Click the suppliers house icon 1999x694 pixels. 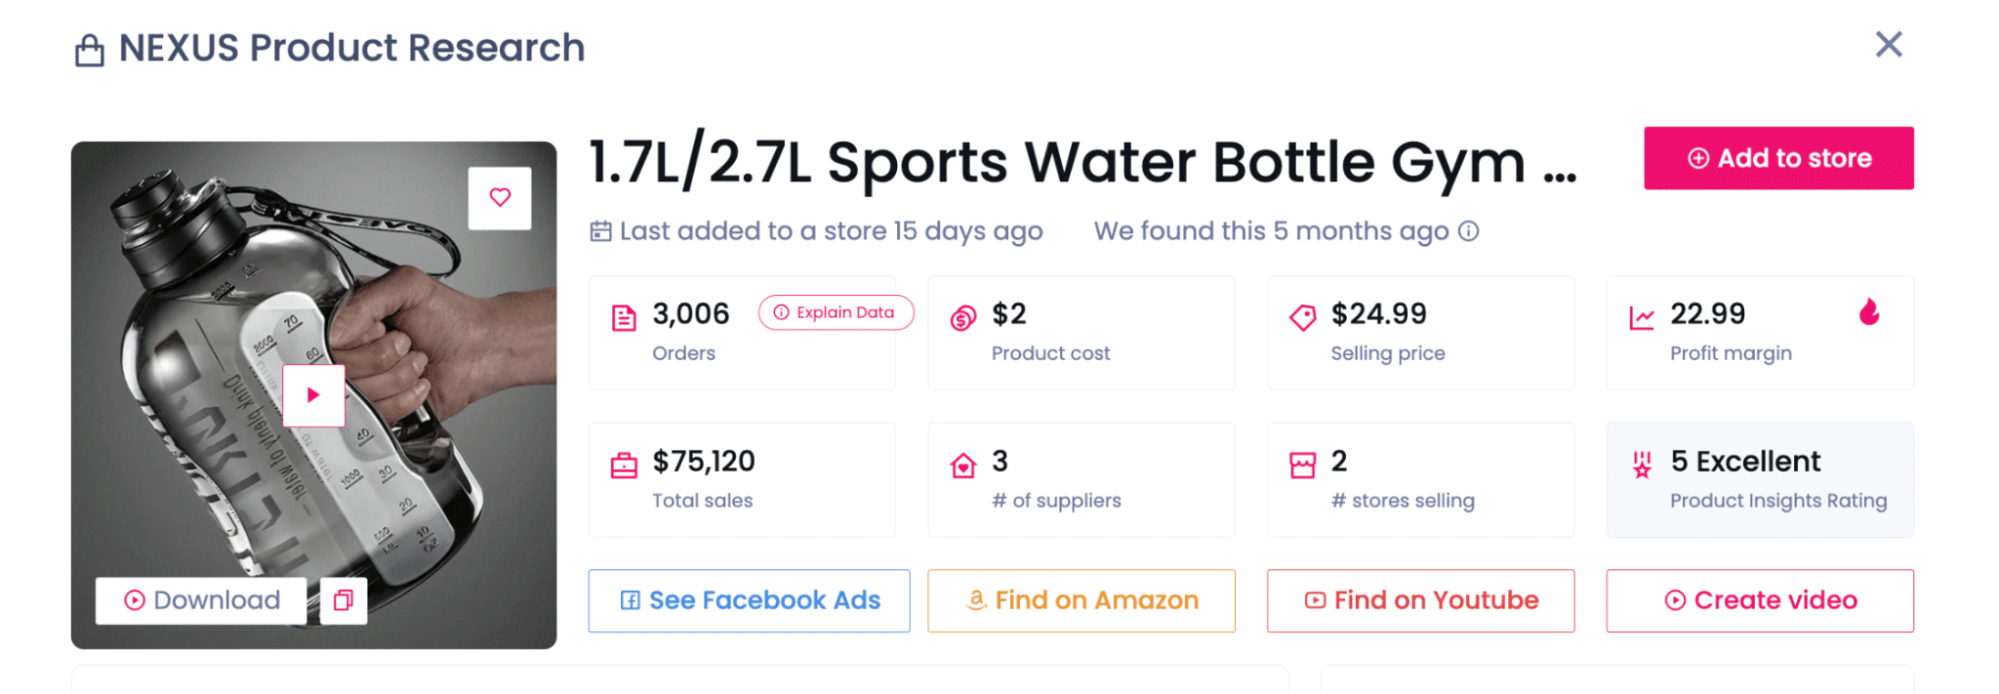pos(963,466)
